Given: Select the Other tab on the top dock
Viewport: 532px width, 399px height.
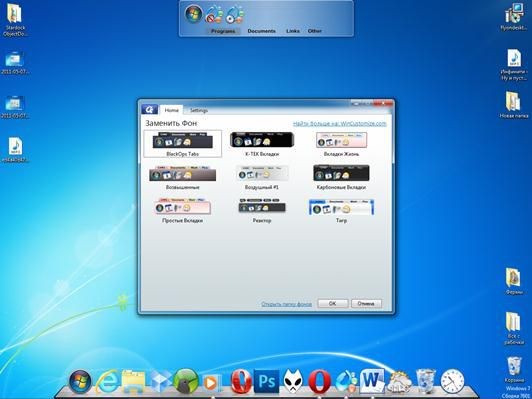Looking at the screenshot, I should coord(315,31).
